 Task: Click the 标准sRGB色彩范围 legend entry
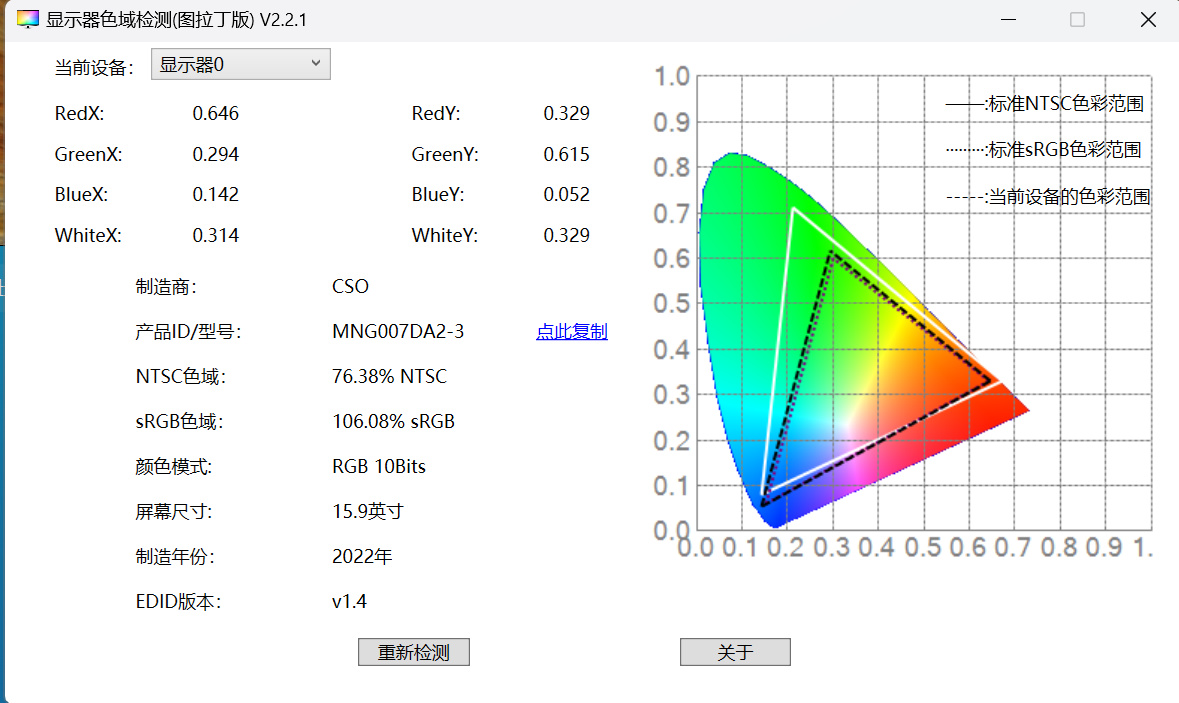pos(1044,150)
